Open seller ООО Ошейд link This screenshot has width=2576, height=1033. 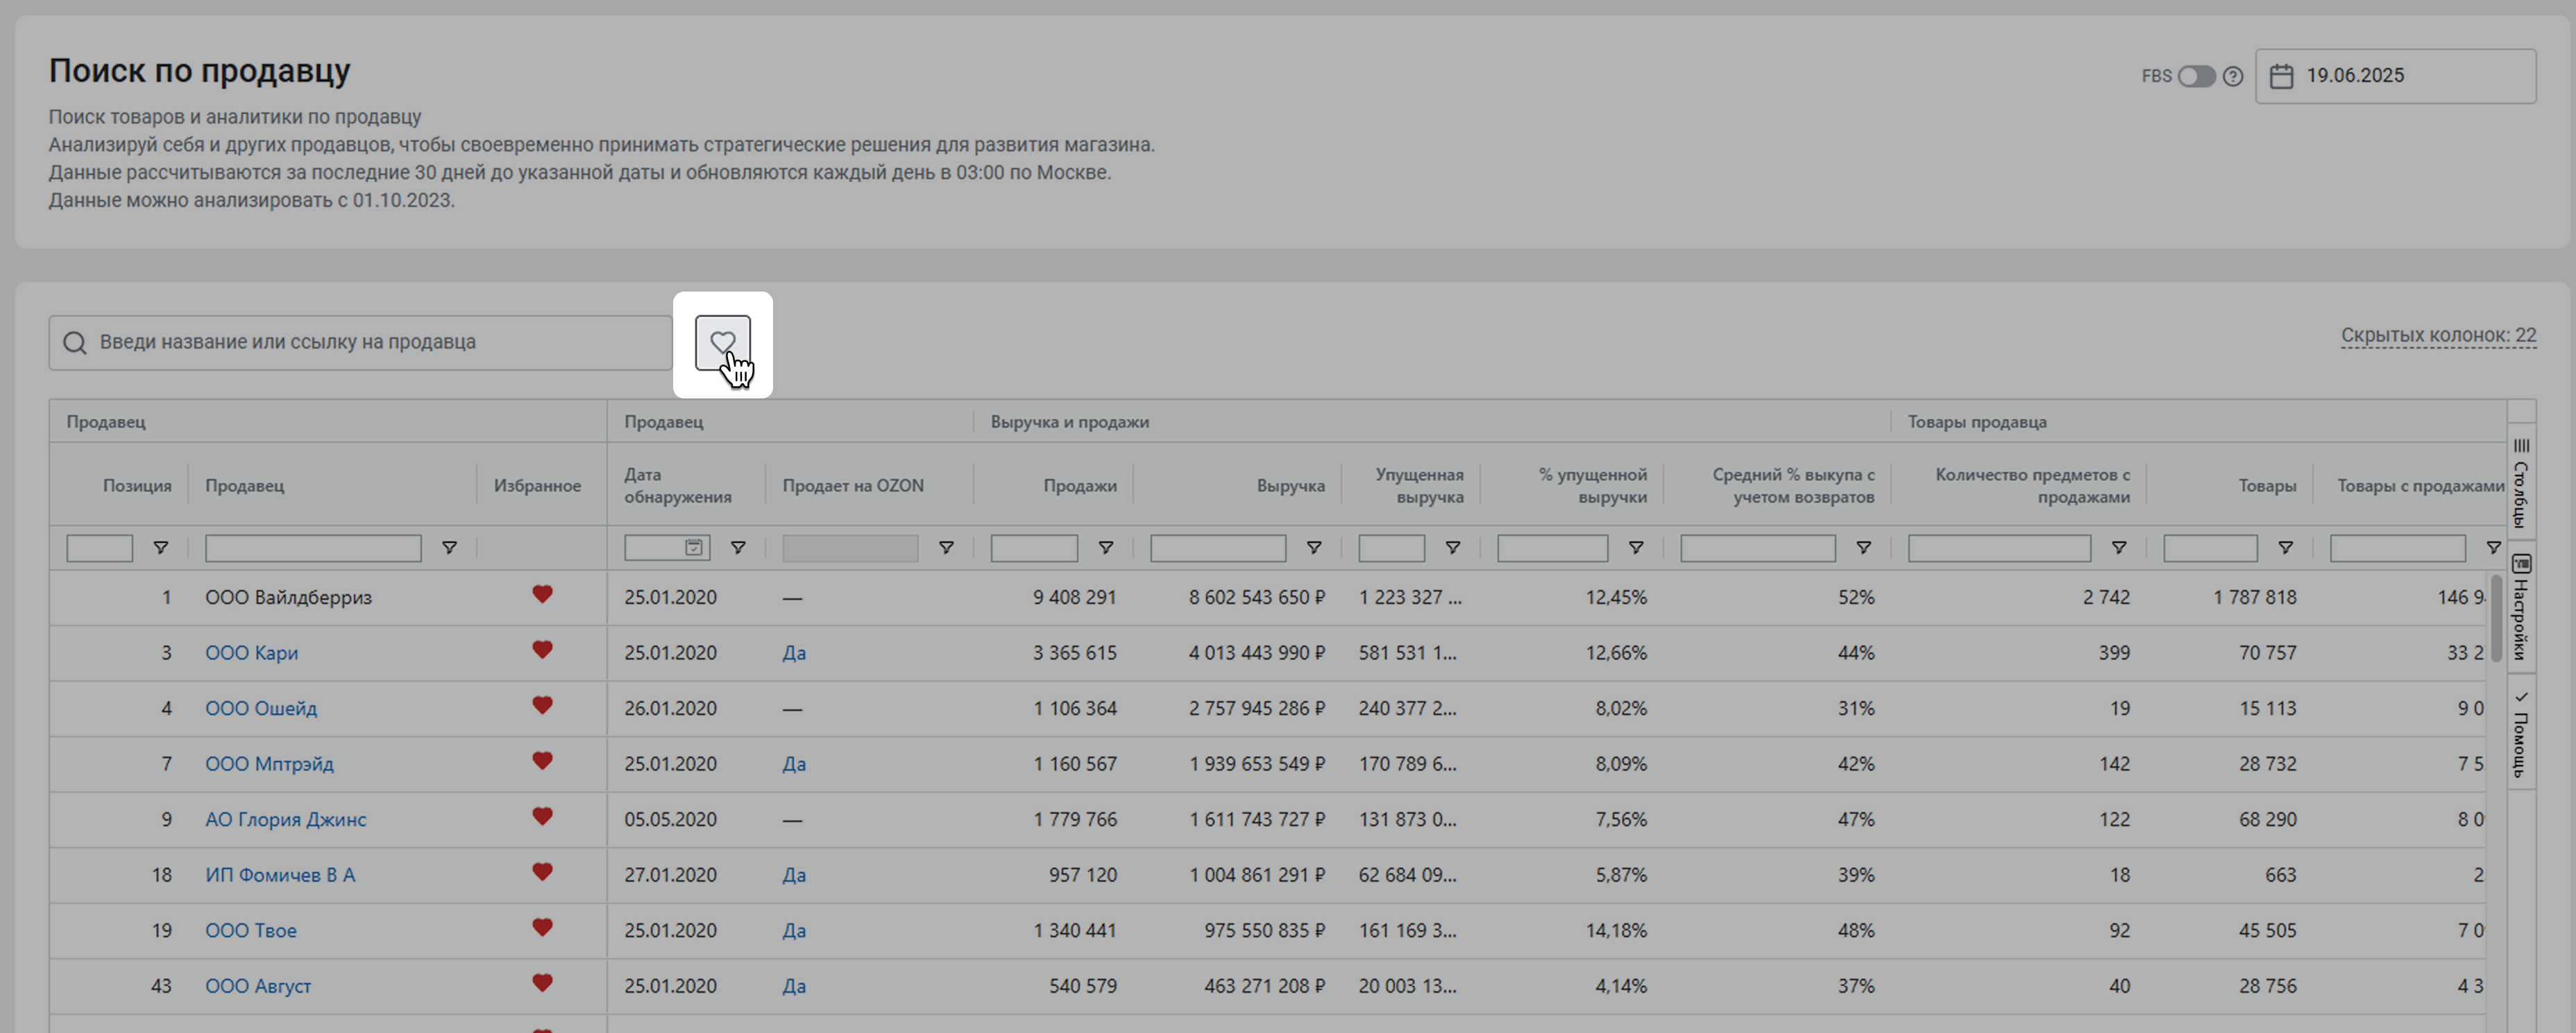click(261, 709)
